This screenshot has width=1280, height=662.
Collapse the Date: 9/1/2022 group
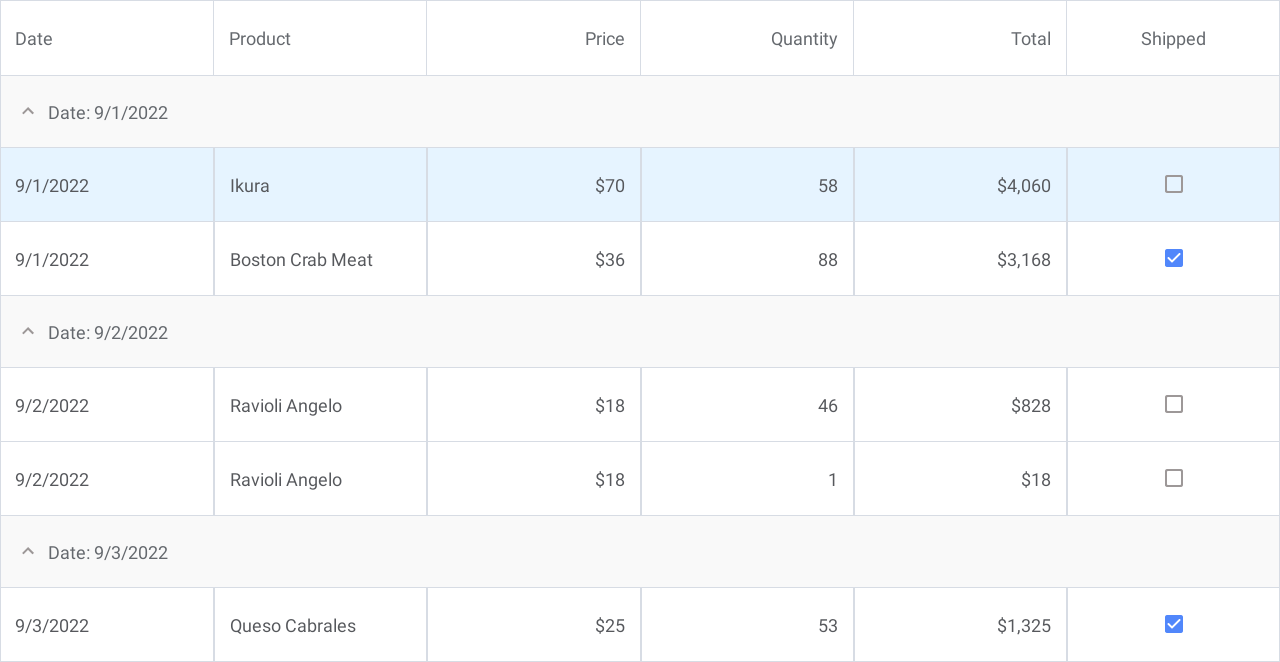28,112
